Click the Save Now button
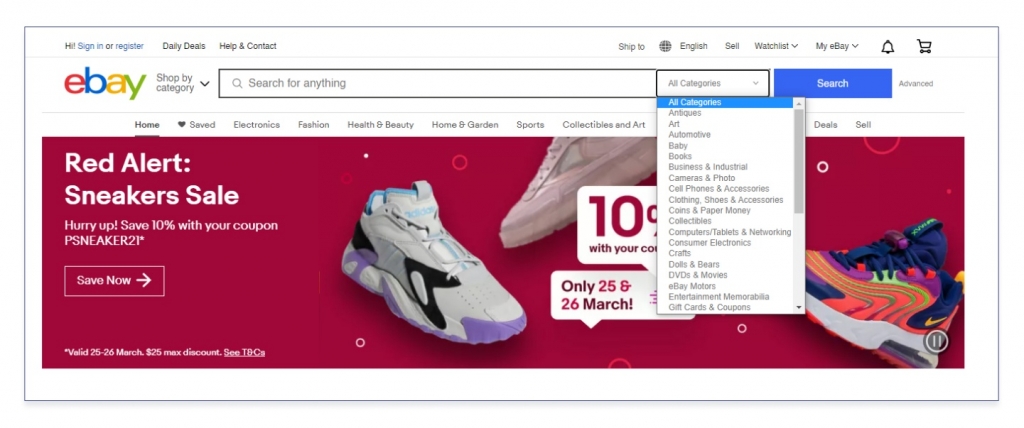 pos(114,280)
